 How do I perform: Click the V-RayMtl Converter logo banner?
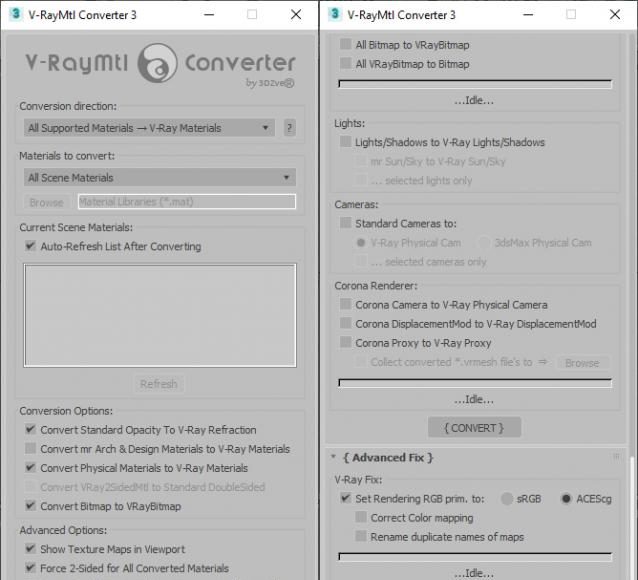pos(160,66)
